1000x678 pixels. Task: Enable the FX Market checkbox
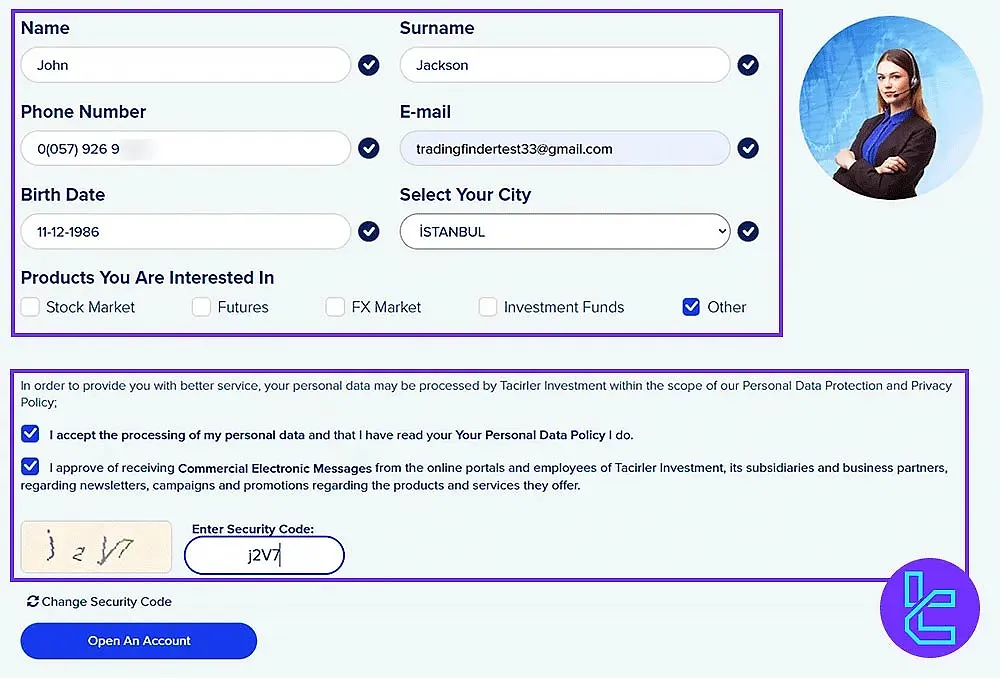(x=335, y=307)
